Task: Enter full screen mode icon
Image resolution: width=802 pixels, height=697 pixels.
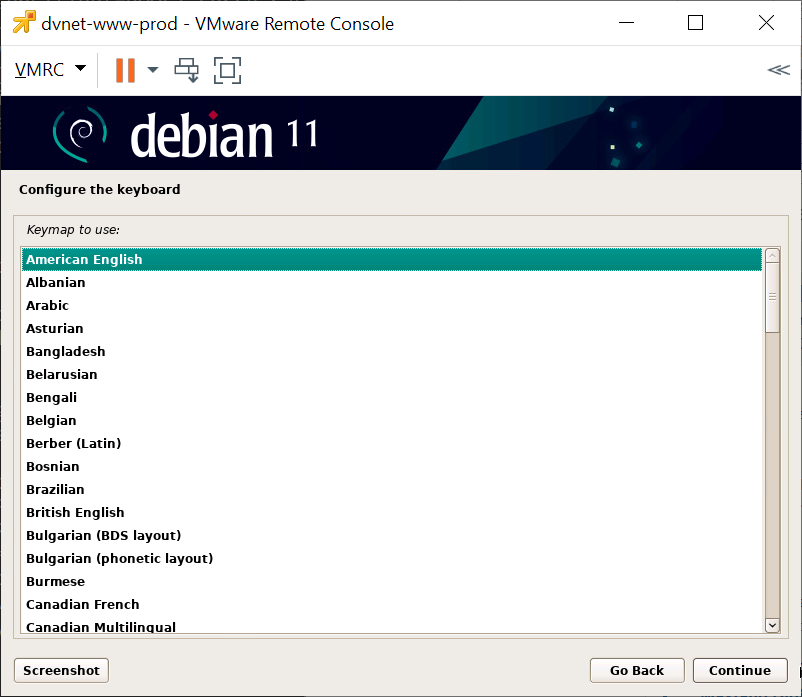Action: click(x=228, y=70)
